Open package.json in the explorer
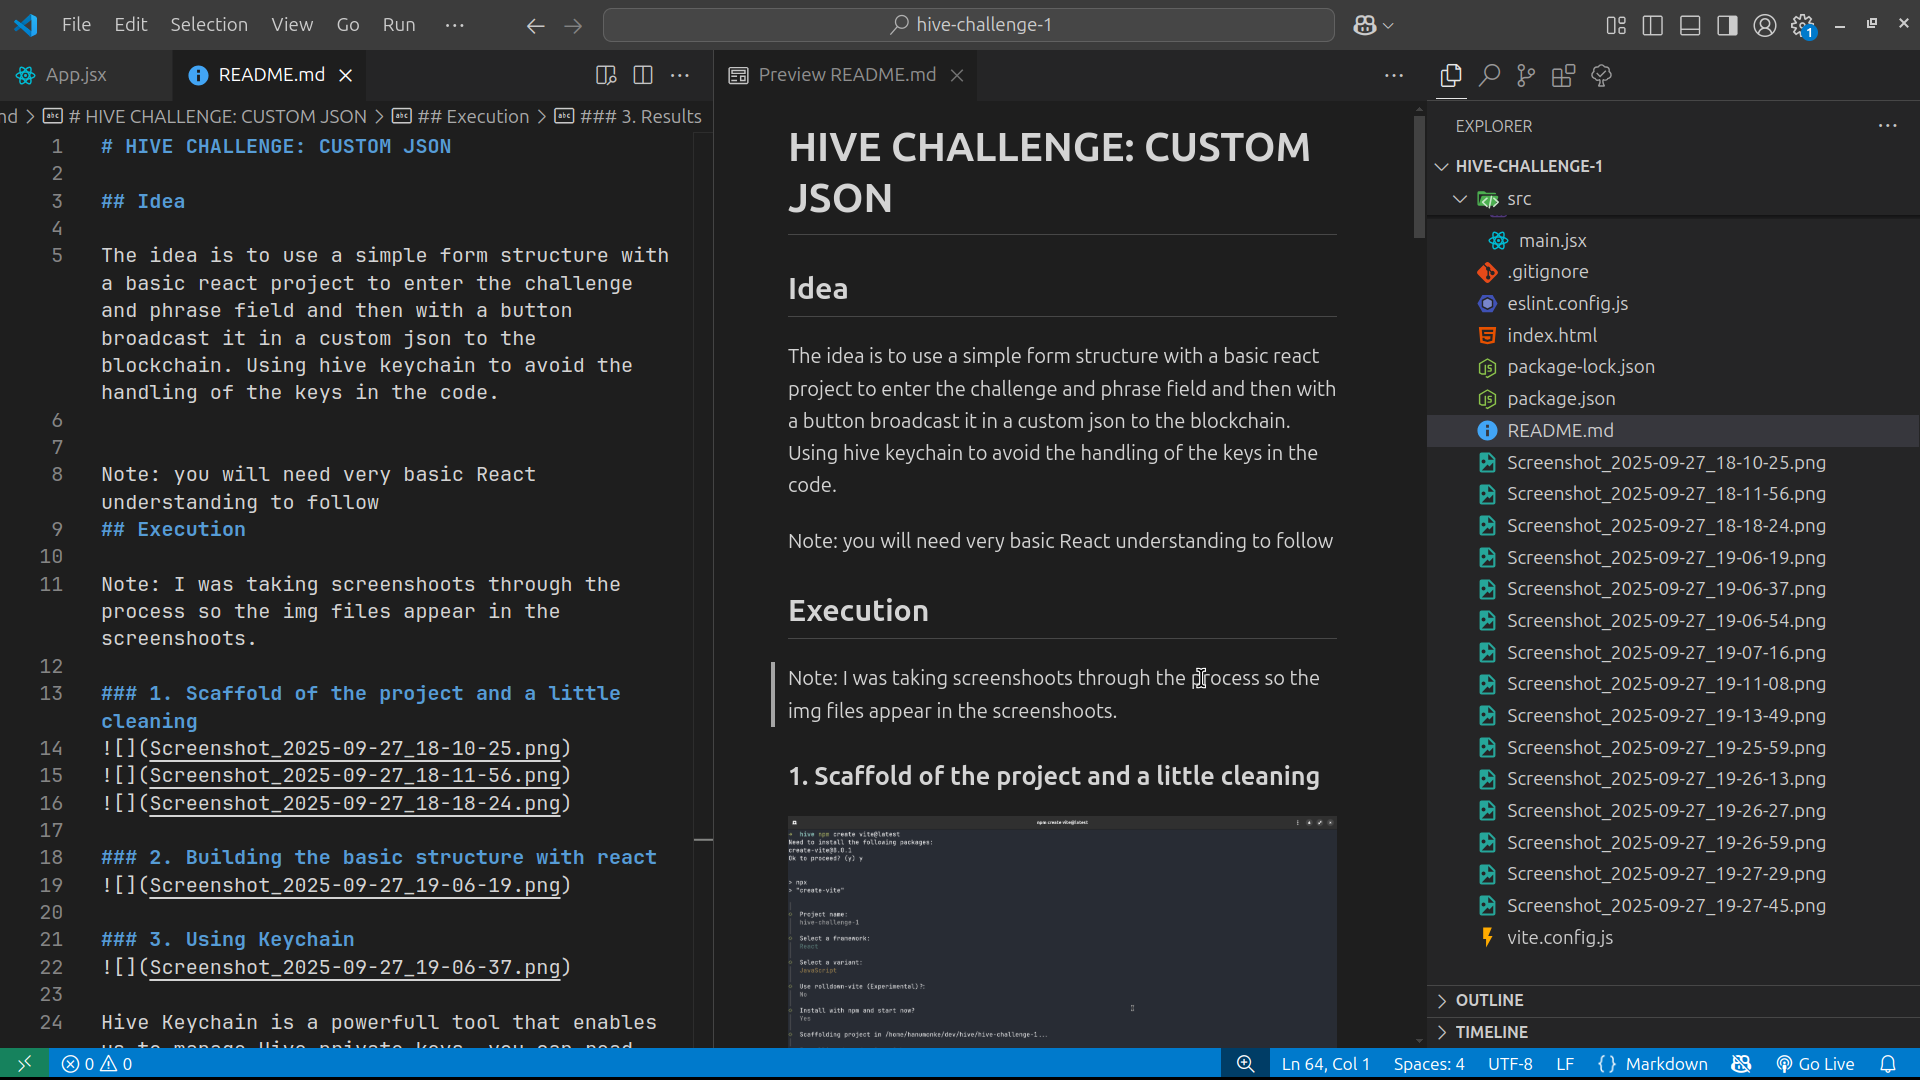The image size is (1920, 1080). pyautogui.click(x=1561, y=398)
